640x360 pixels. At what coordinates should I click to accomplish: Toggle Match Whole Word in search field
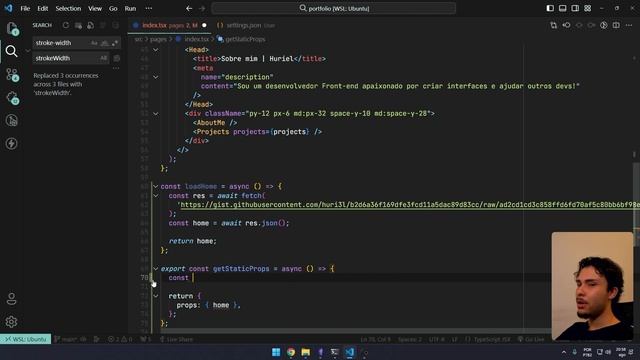104,43
